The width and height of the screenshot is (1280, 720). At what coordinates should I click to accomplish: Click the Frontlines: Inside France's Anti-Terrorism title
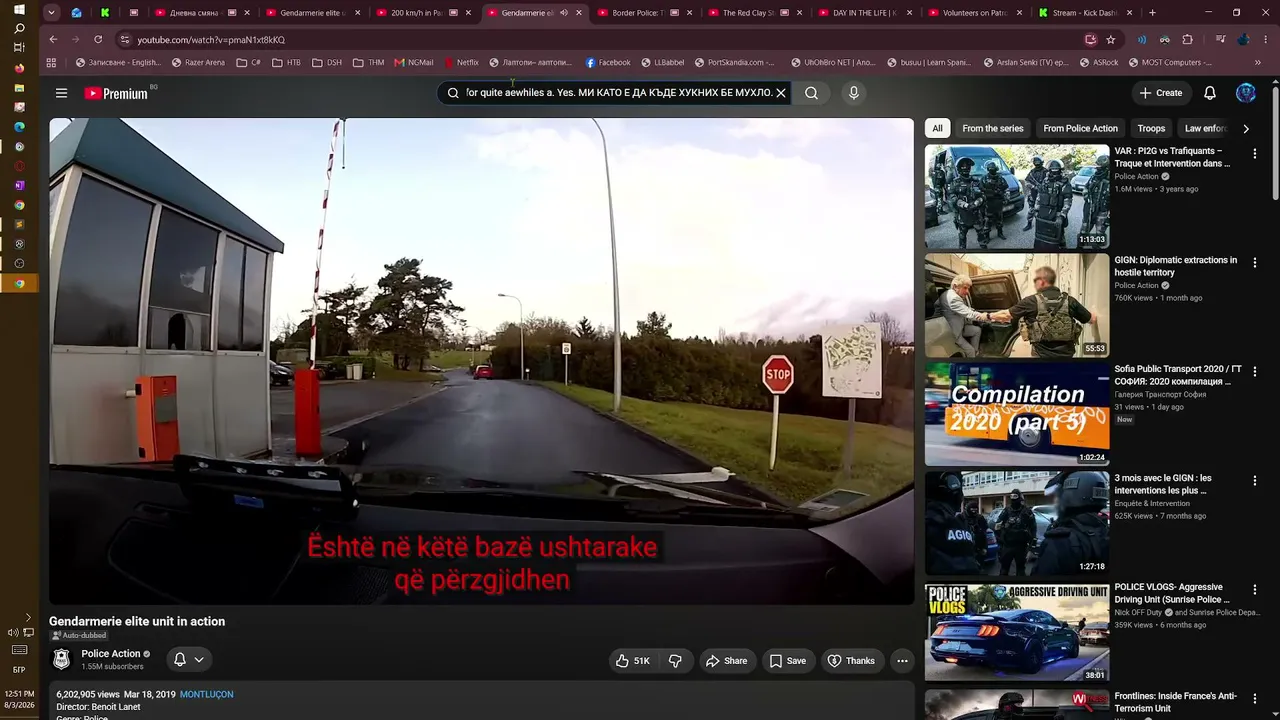click(x=1175, y=702)
